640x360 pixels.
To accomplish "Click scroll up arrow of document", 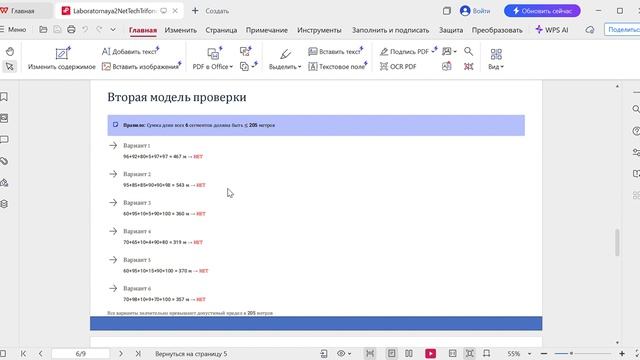I will point(617,86).
